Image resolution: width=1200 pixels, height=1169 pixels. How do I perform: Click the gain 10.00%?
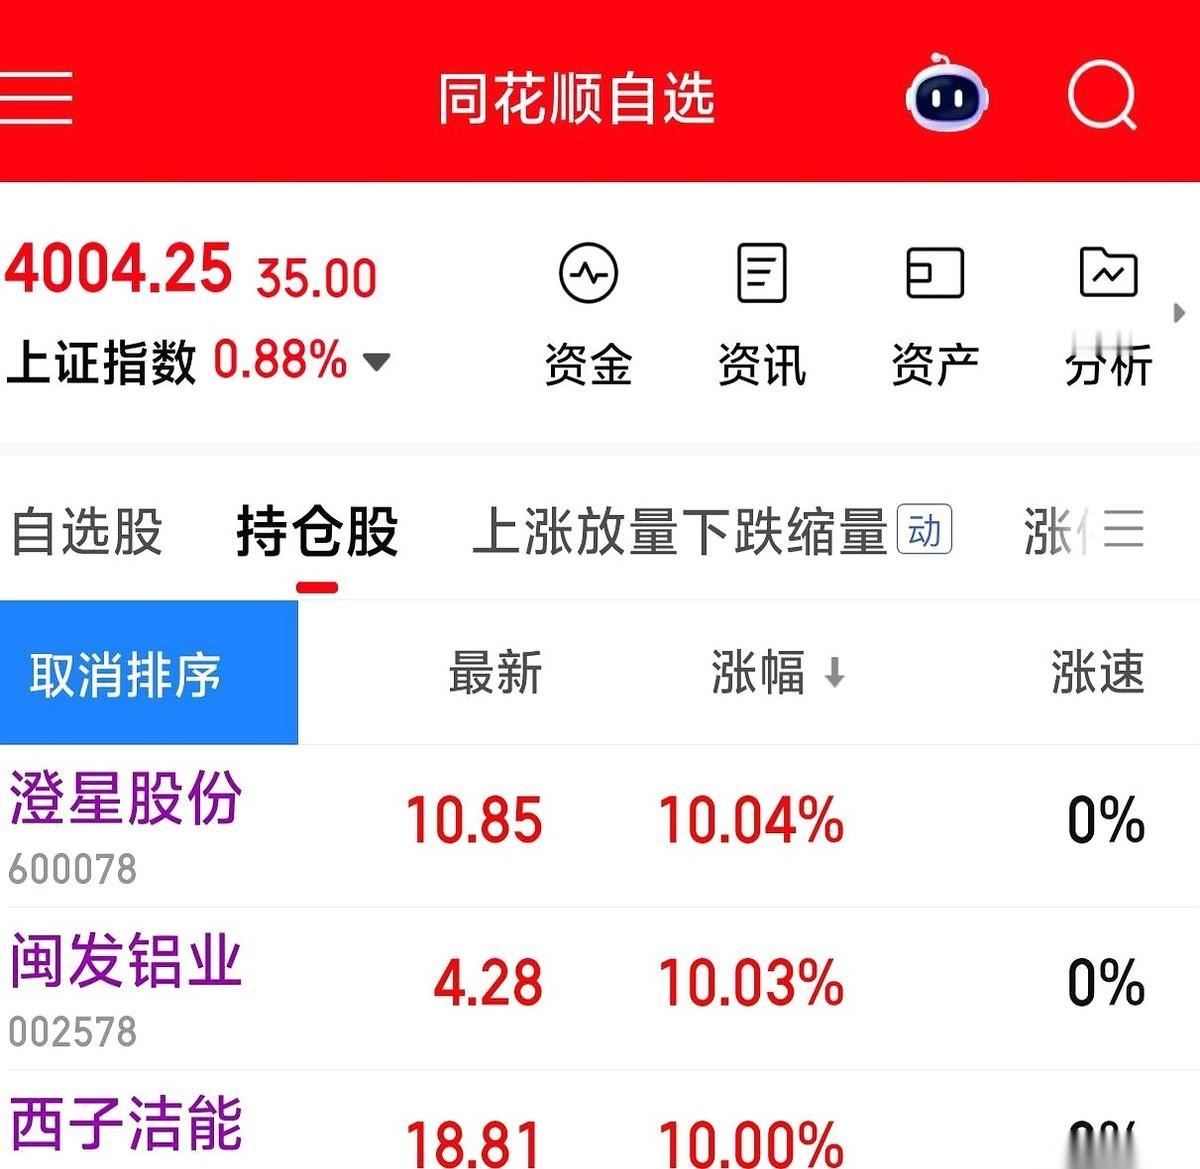[751, 1143]
